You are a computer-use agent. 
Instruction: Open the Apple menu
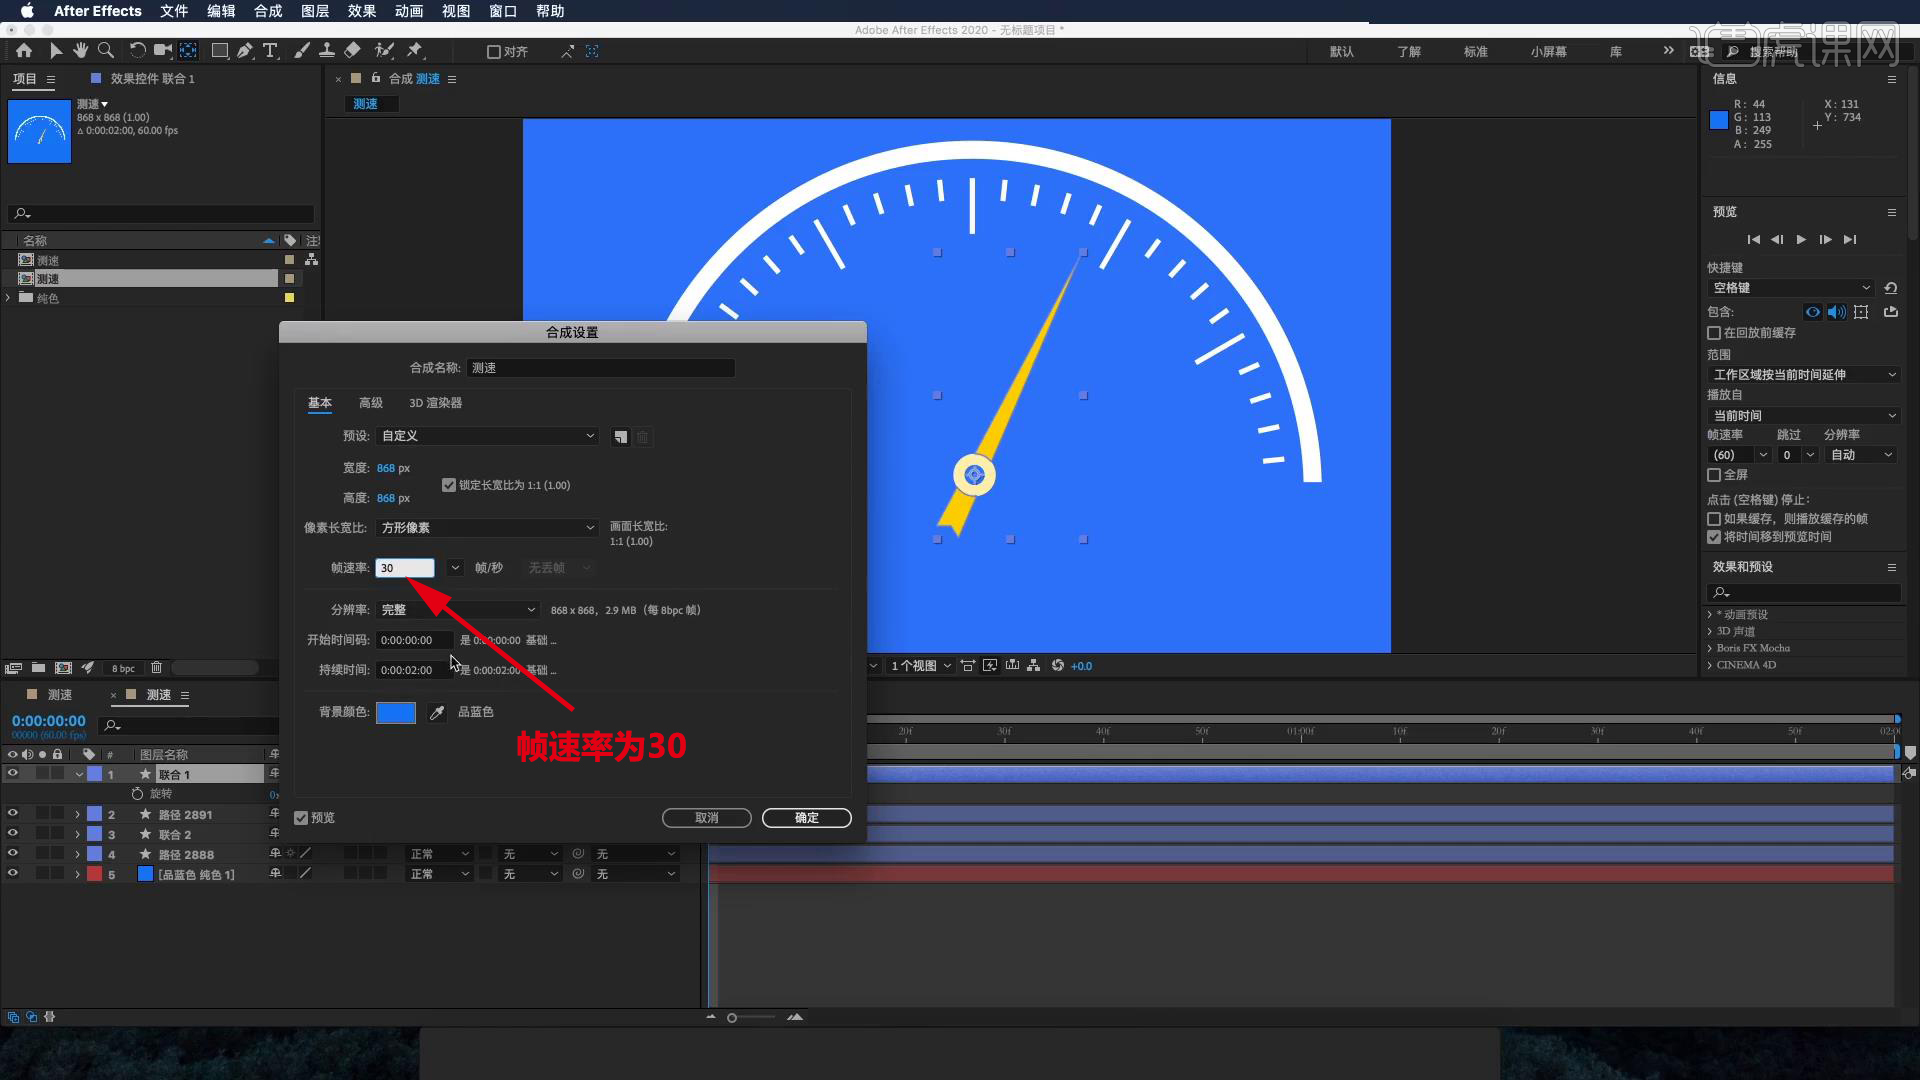27,11
